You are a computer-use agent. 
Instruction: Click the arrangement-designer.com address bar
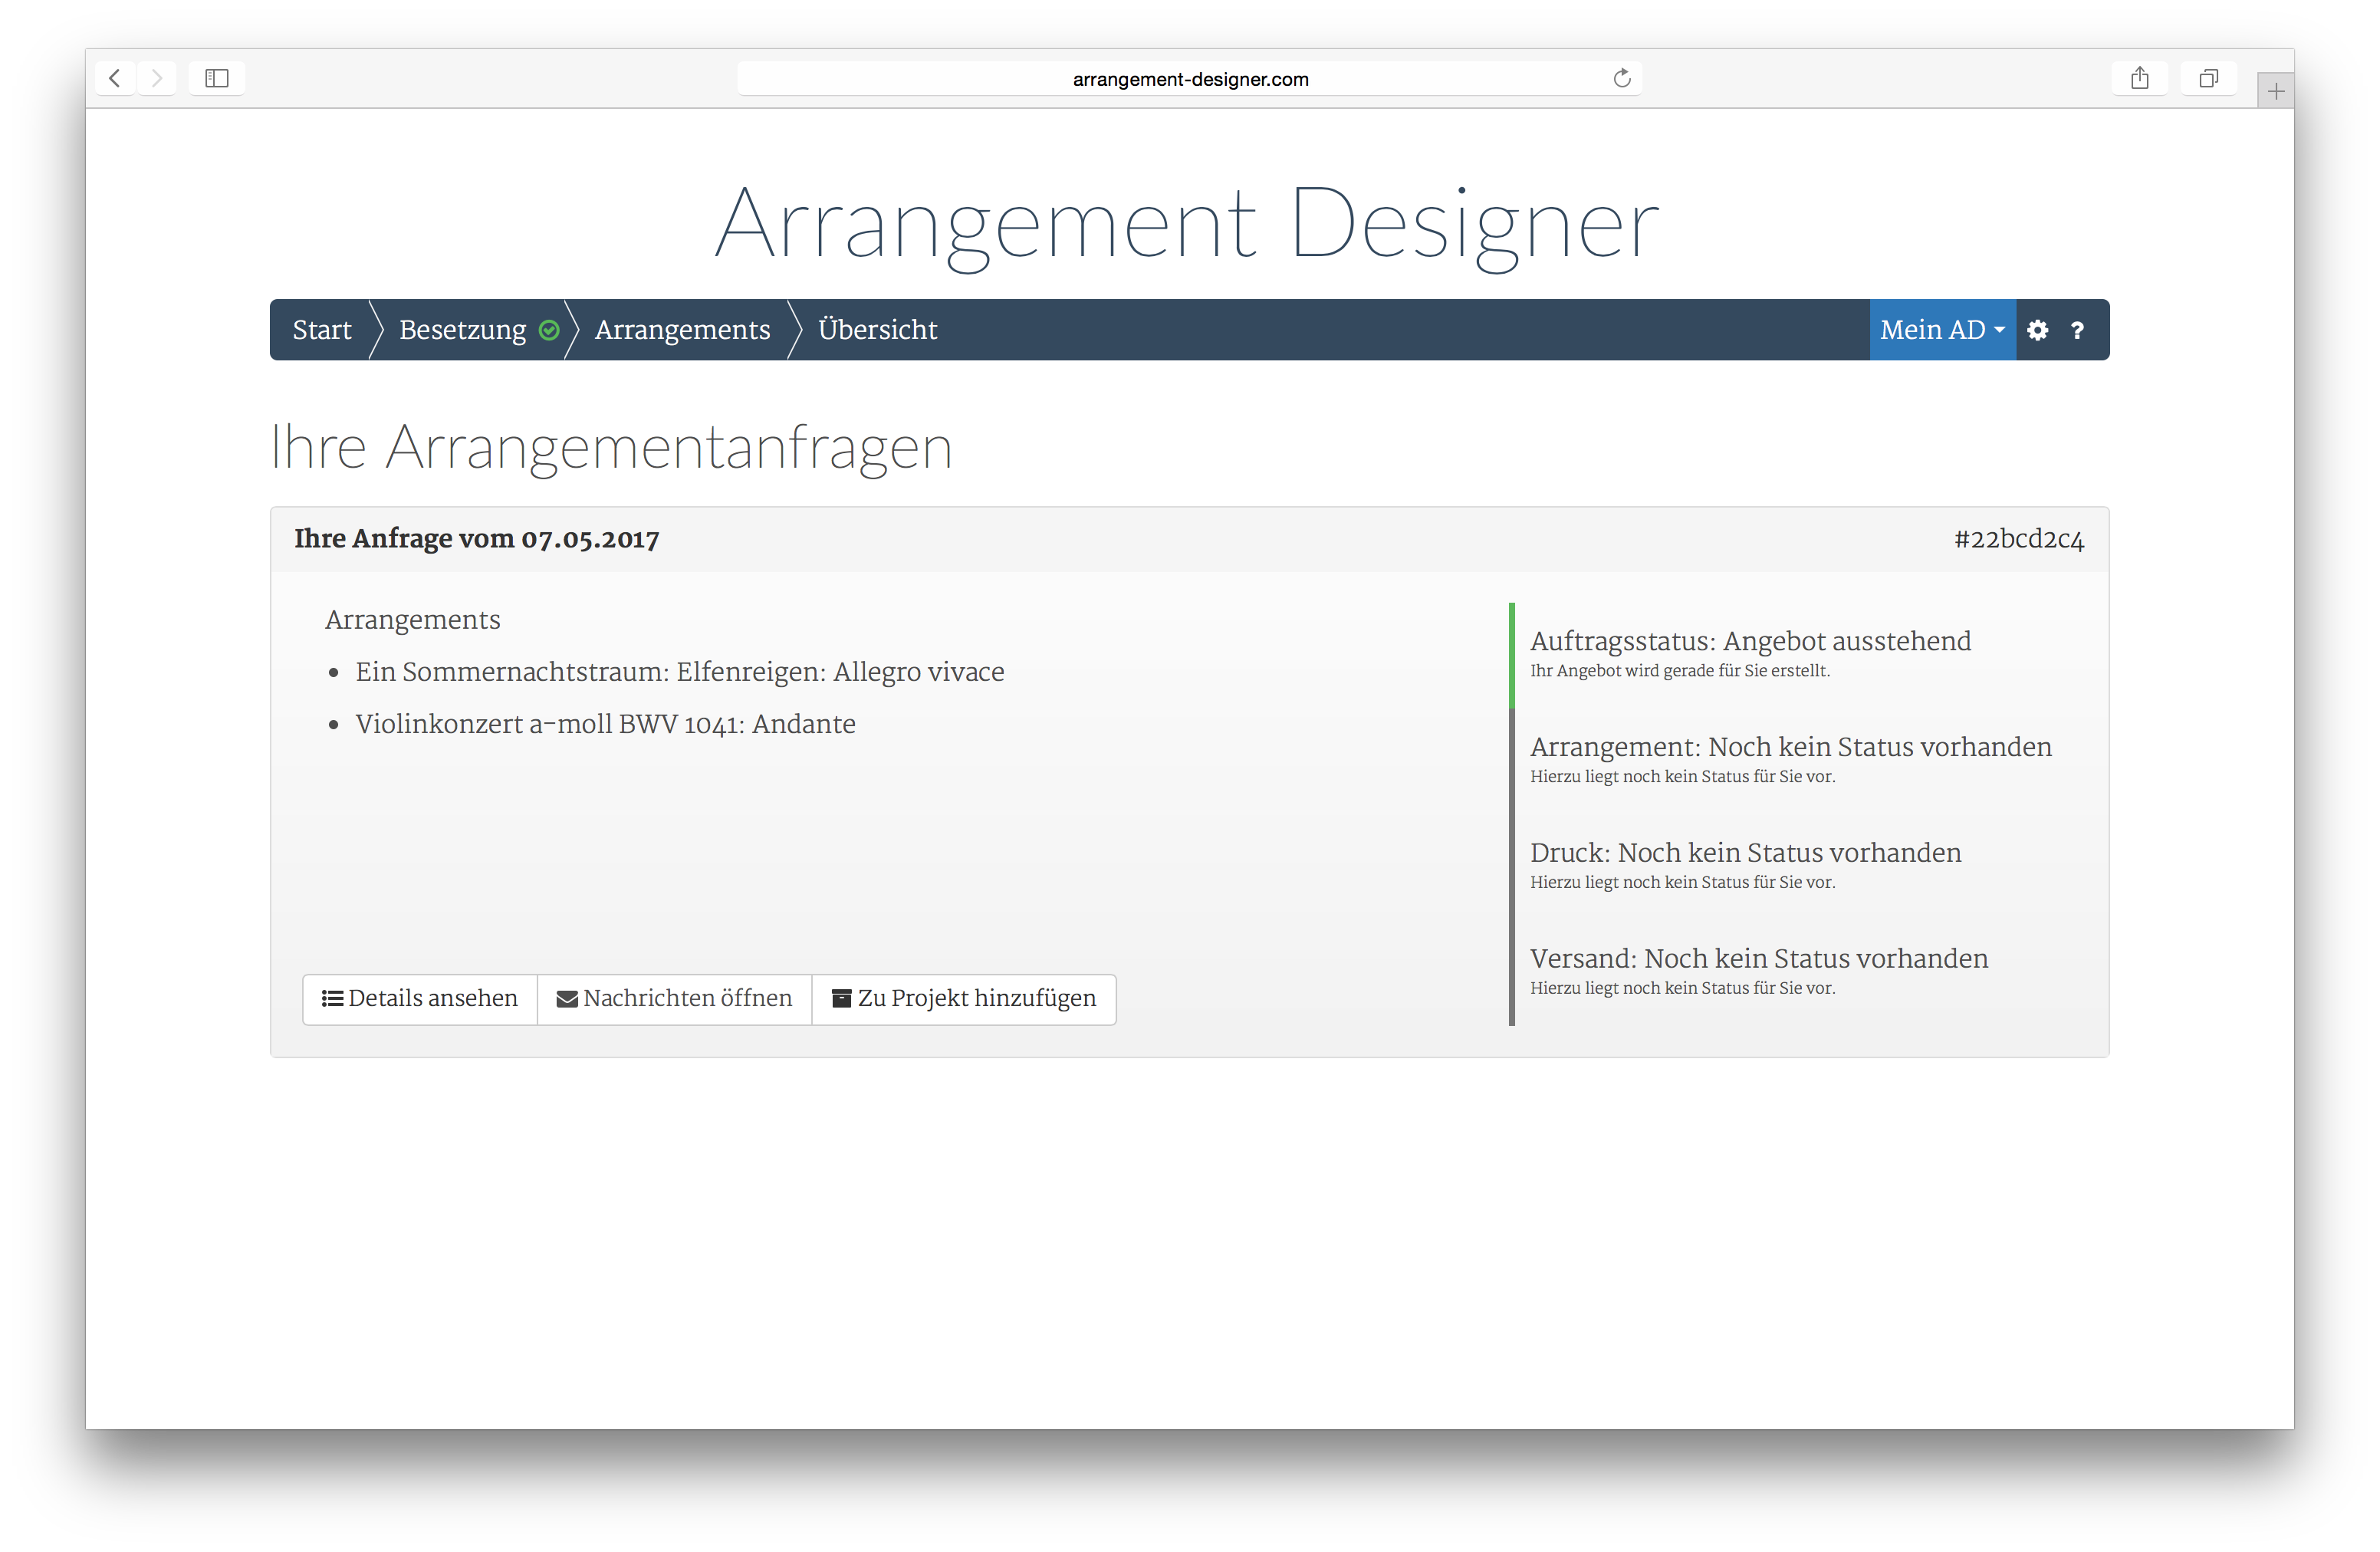(1189, 79)
